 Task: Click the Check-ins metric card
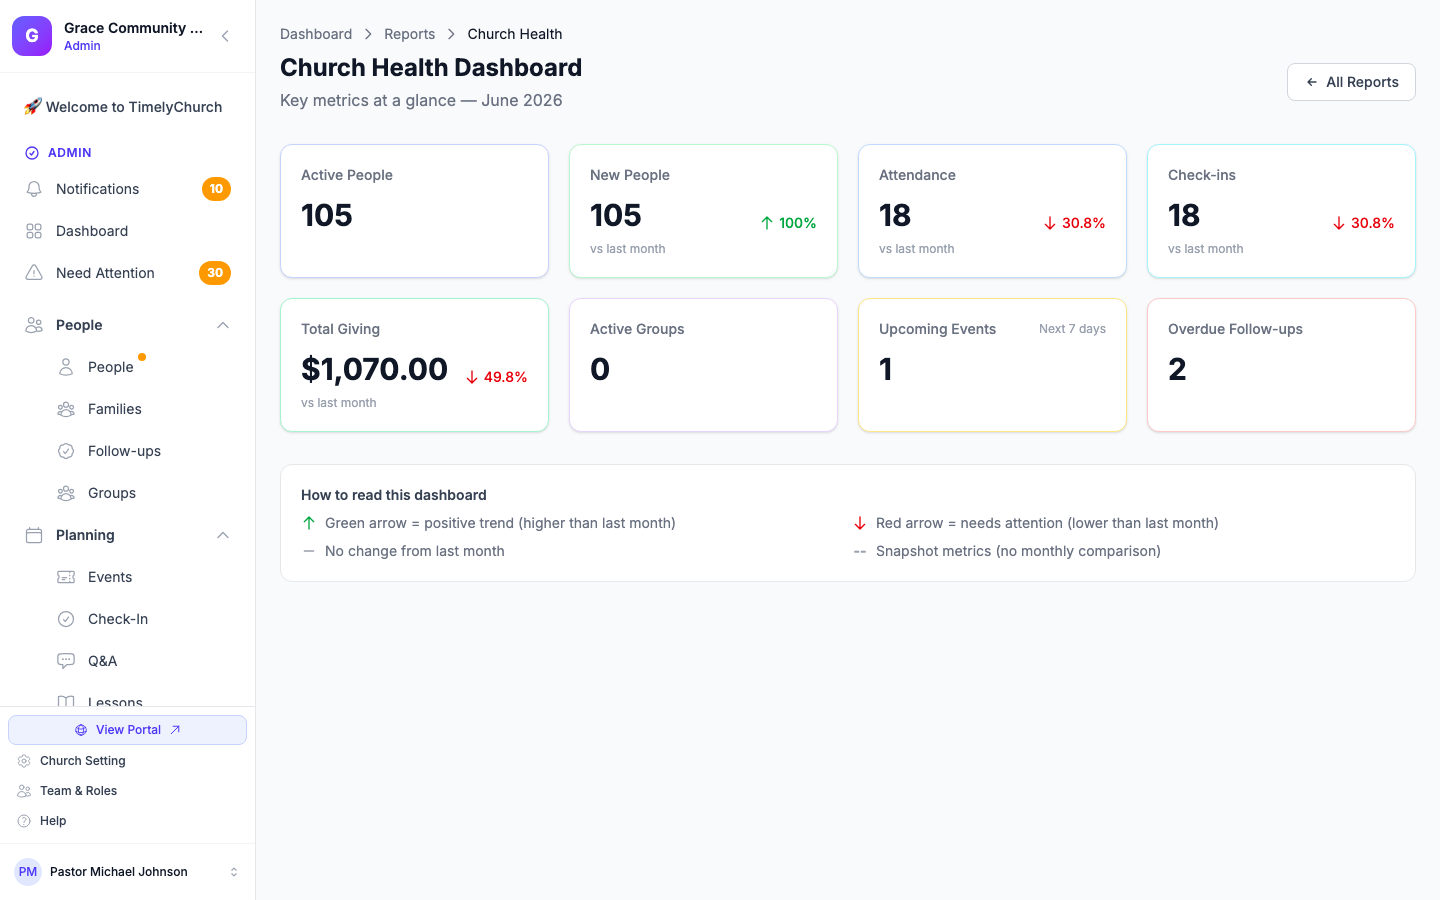[1281, 211]
